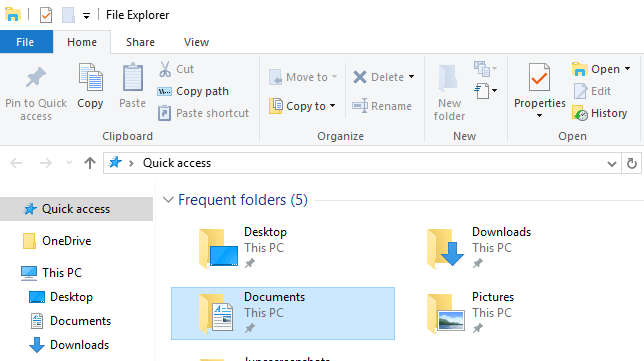Click the title bar New folder icon
The width and height of the screenshot is (644, 361).
[x=68, y=15]
